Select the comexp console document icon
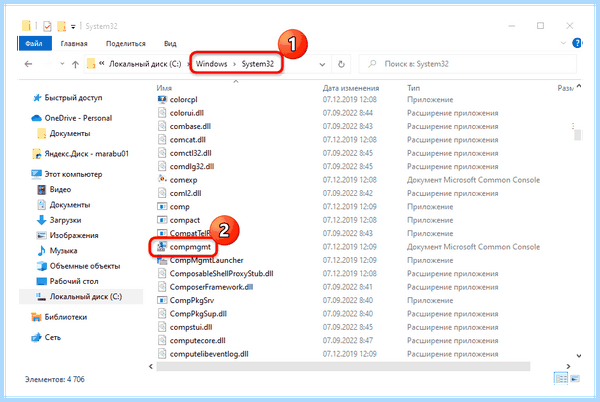The width and height of the screenshot is (600, 402). pyautogui.click(x=162, y=179)
